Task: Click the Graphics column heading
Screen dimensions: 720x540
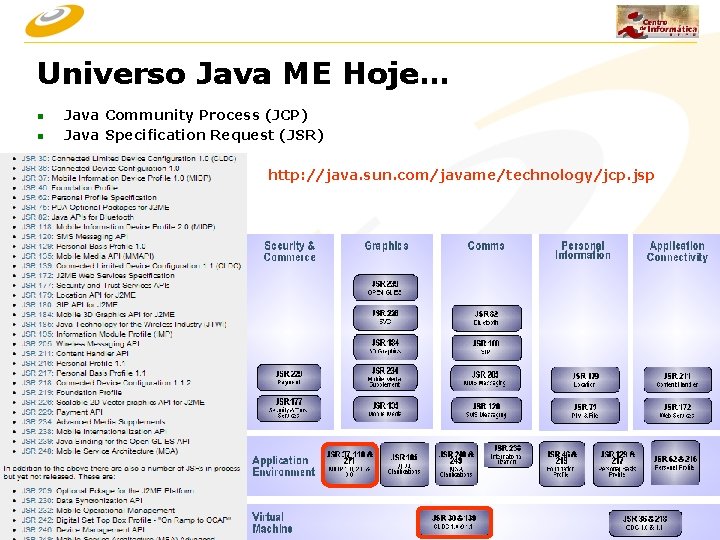Action: click(387, 246)
